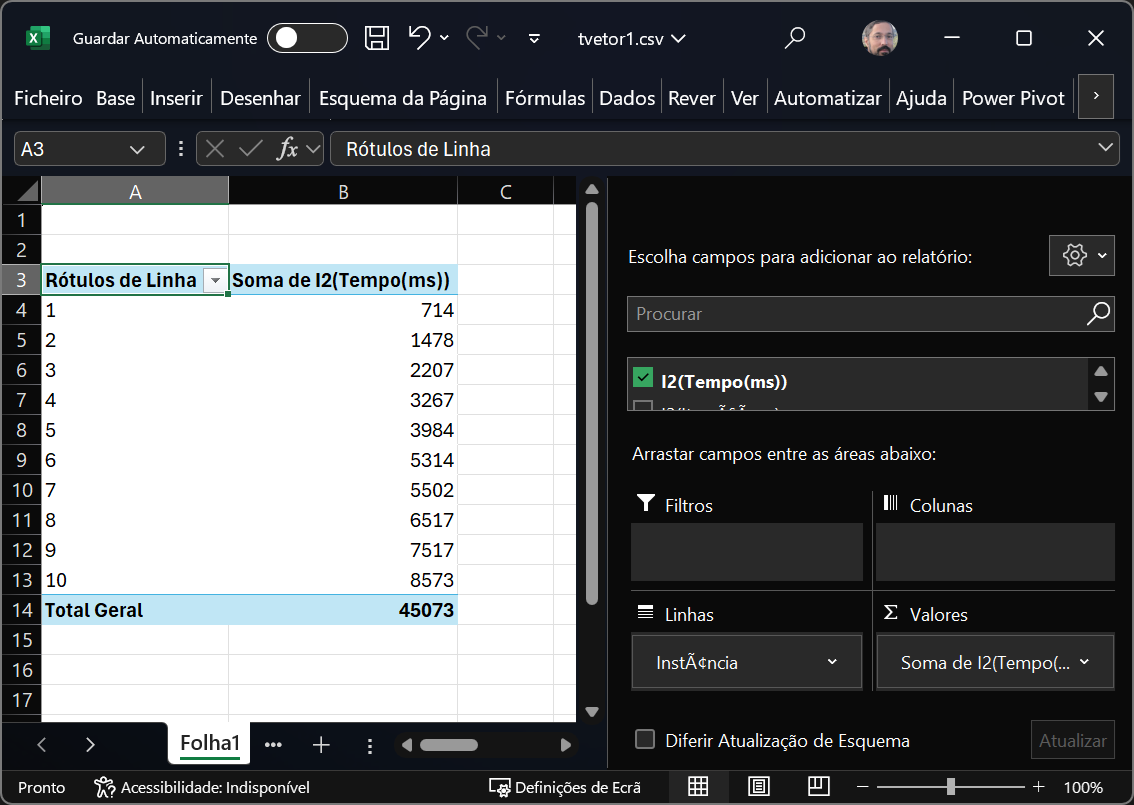Viewport: 1134px width, 805px height.
Task: Open the pivot fields gear tools menu
Action: pos(1075,256)
